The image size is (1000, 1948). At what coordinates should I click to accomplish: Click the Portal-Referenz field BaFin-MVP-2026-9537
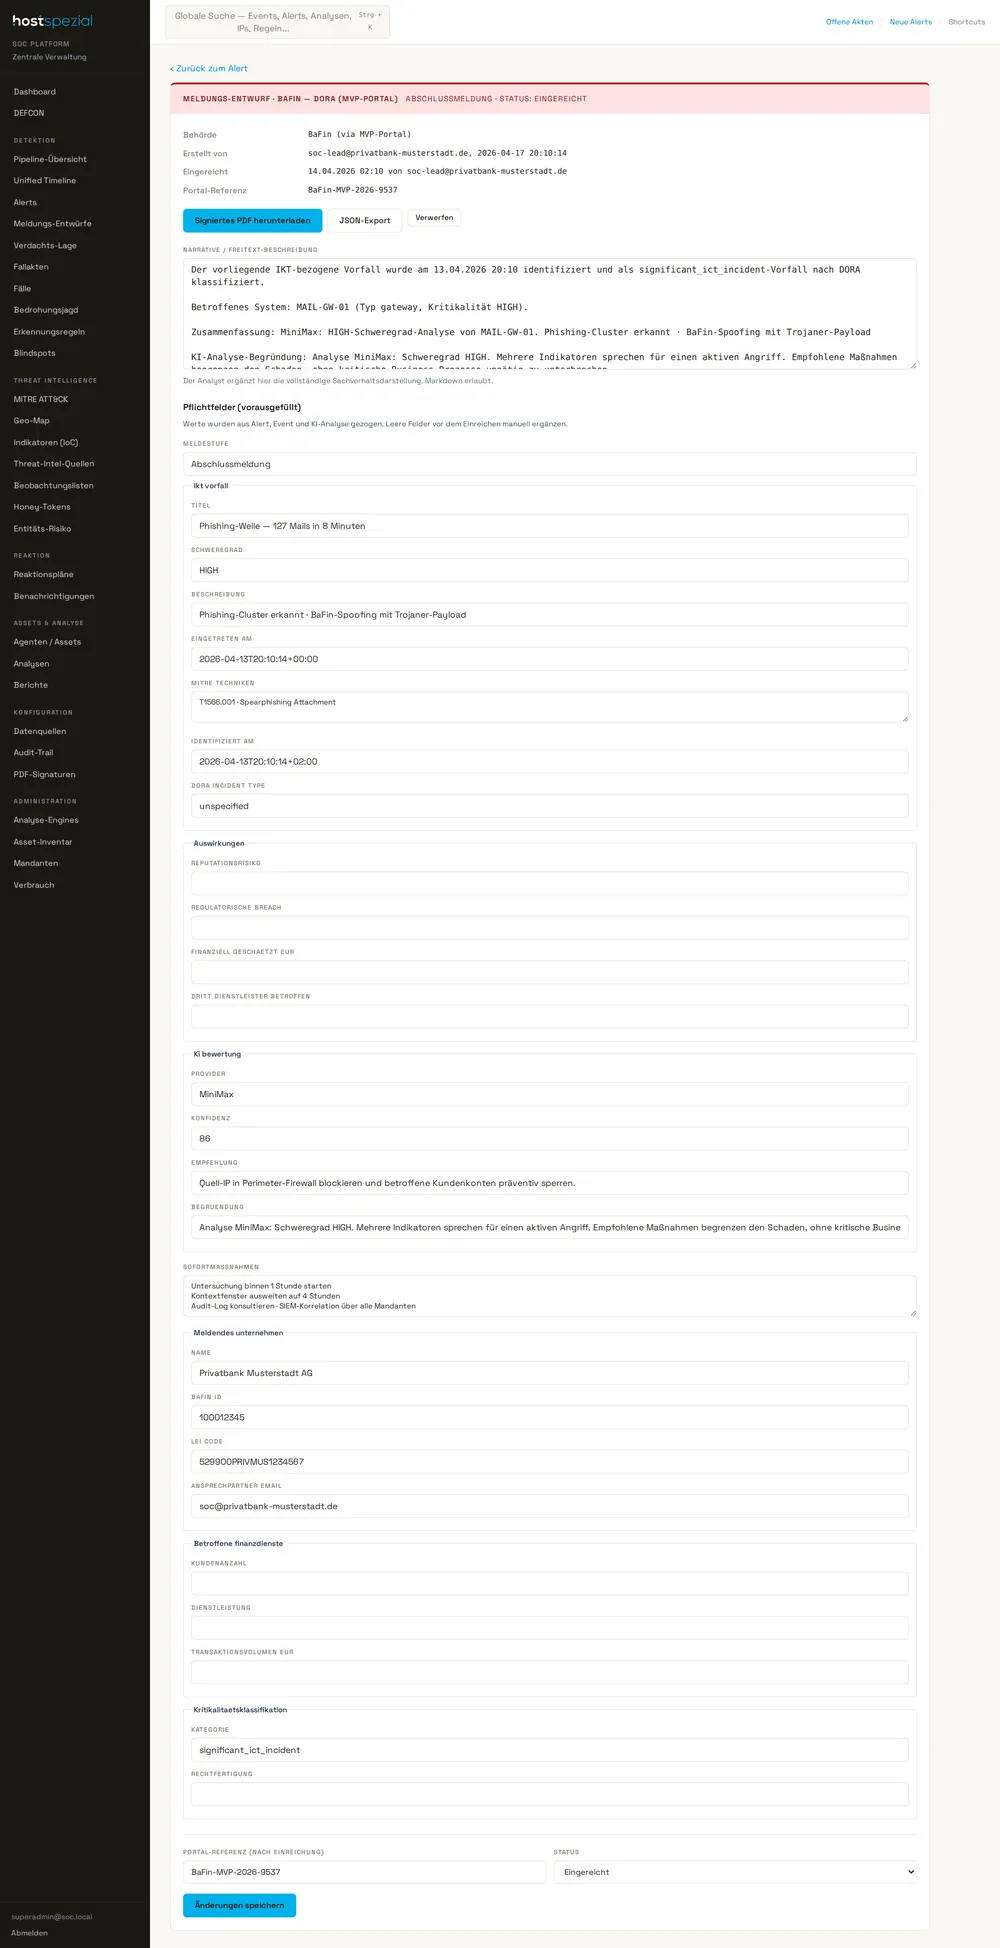365,1872
